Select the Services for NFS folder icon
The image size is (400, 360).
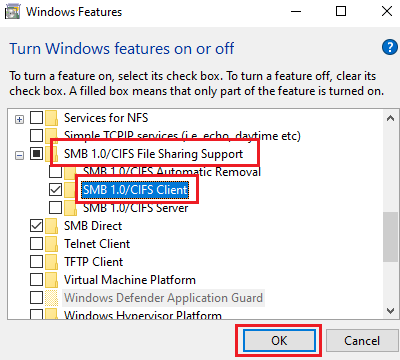coord(52,118)
